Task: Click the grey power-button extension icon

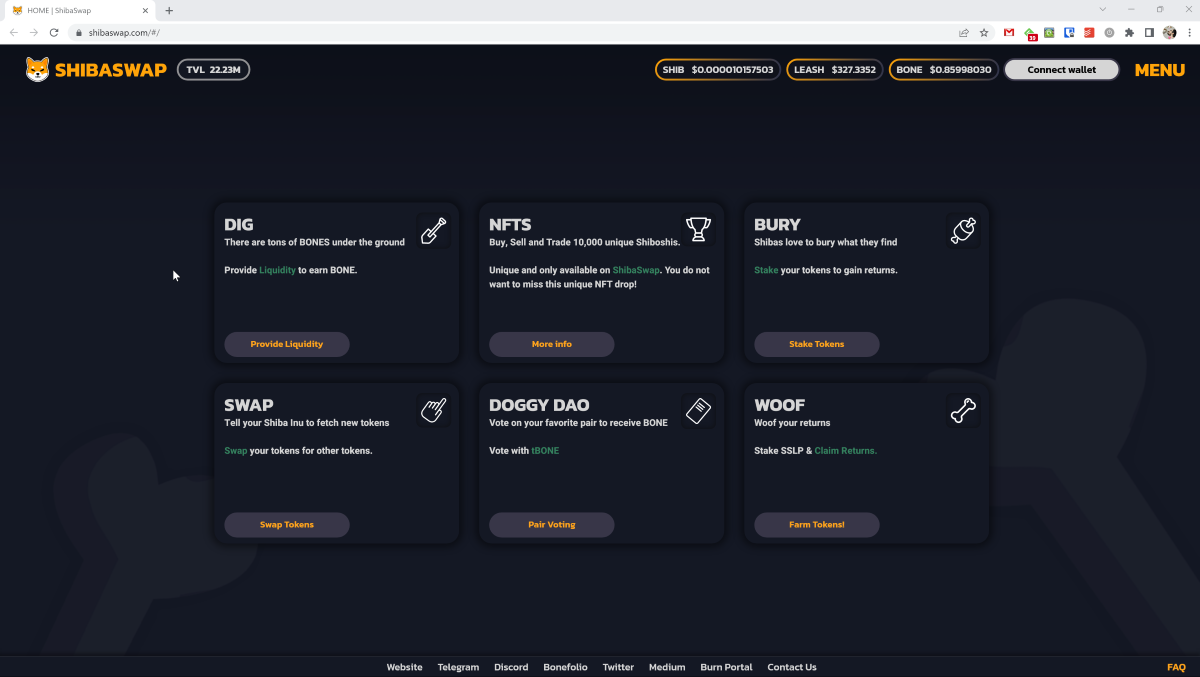Action: (1110, 32)
